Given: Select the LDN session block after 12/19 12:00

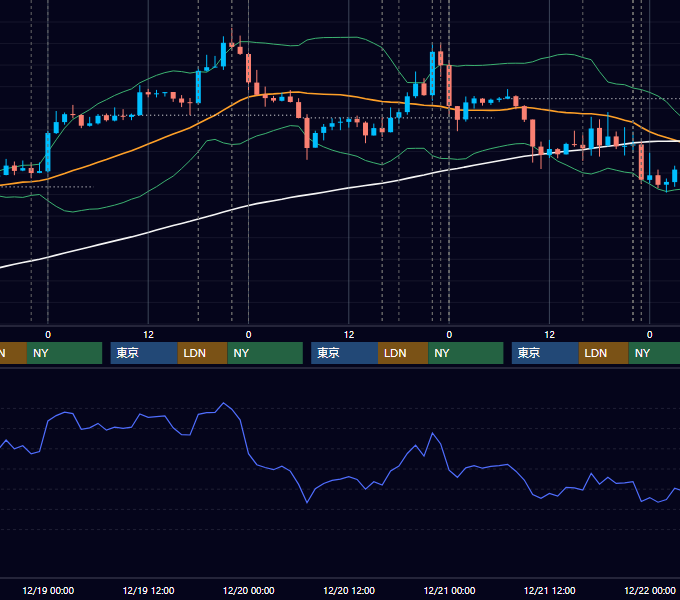Looking at the screenshot, I should click(x=203, y=353).
